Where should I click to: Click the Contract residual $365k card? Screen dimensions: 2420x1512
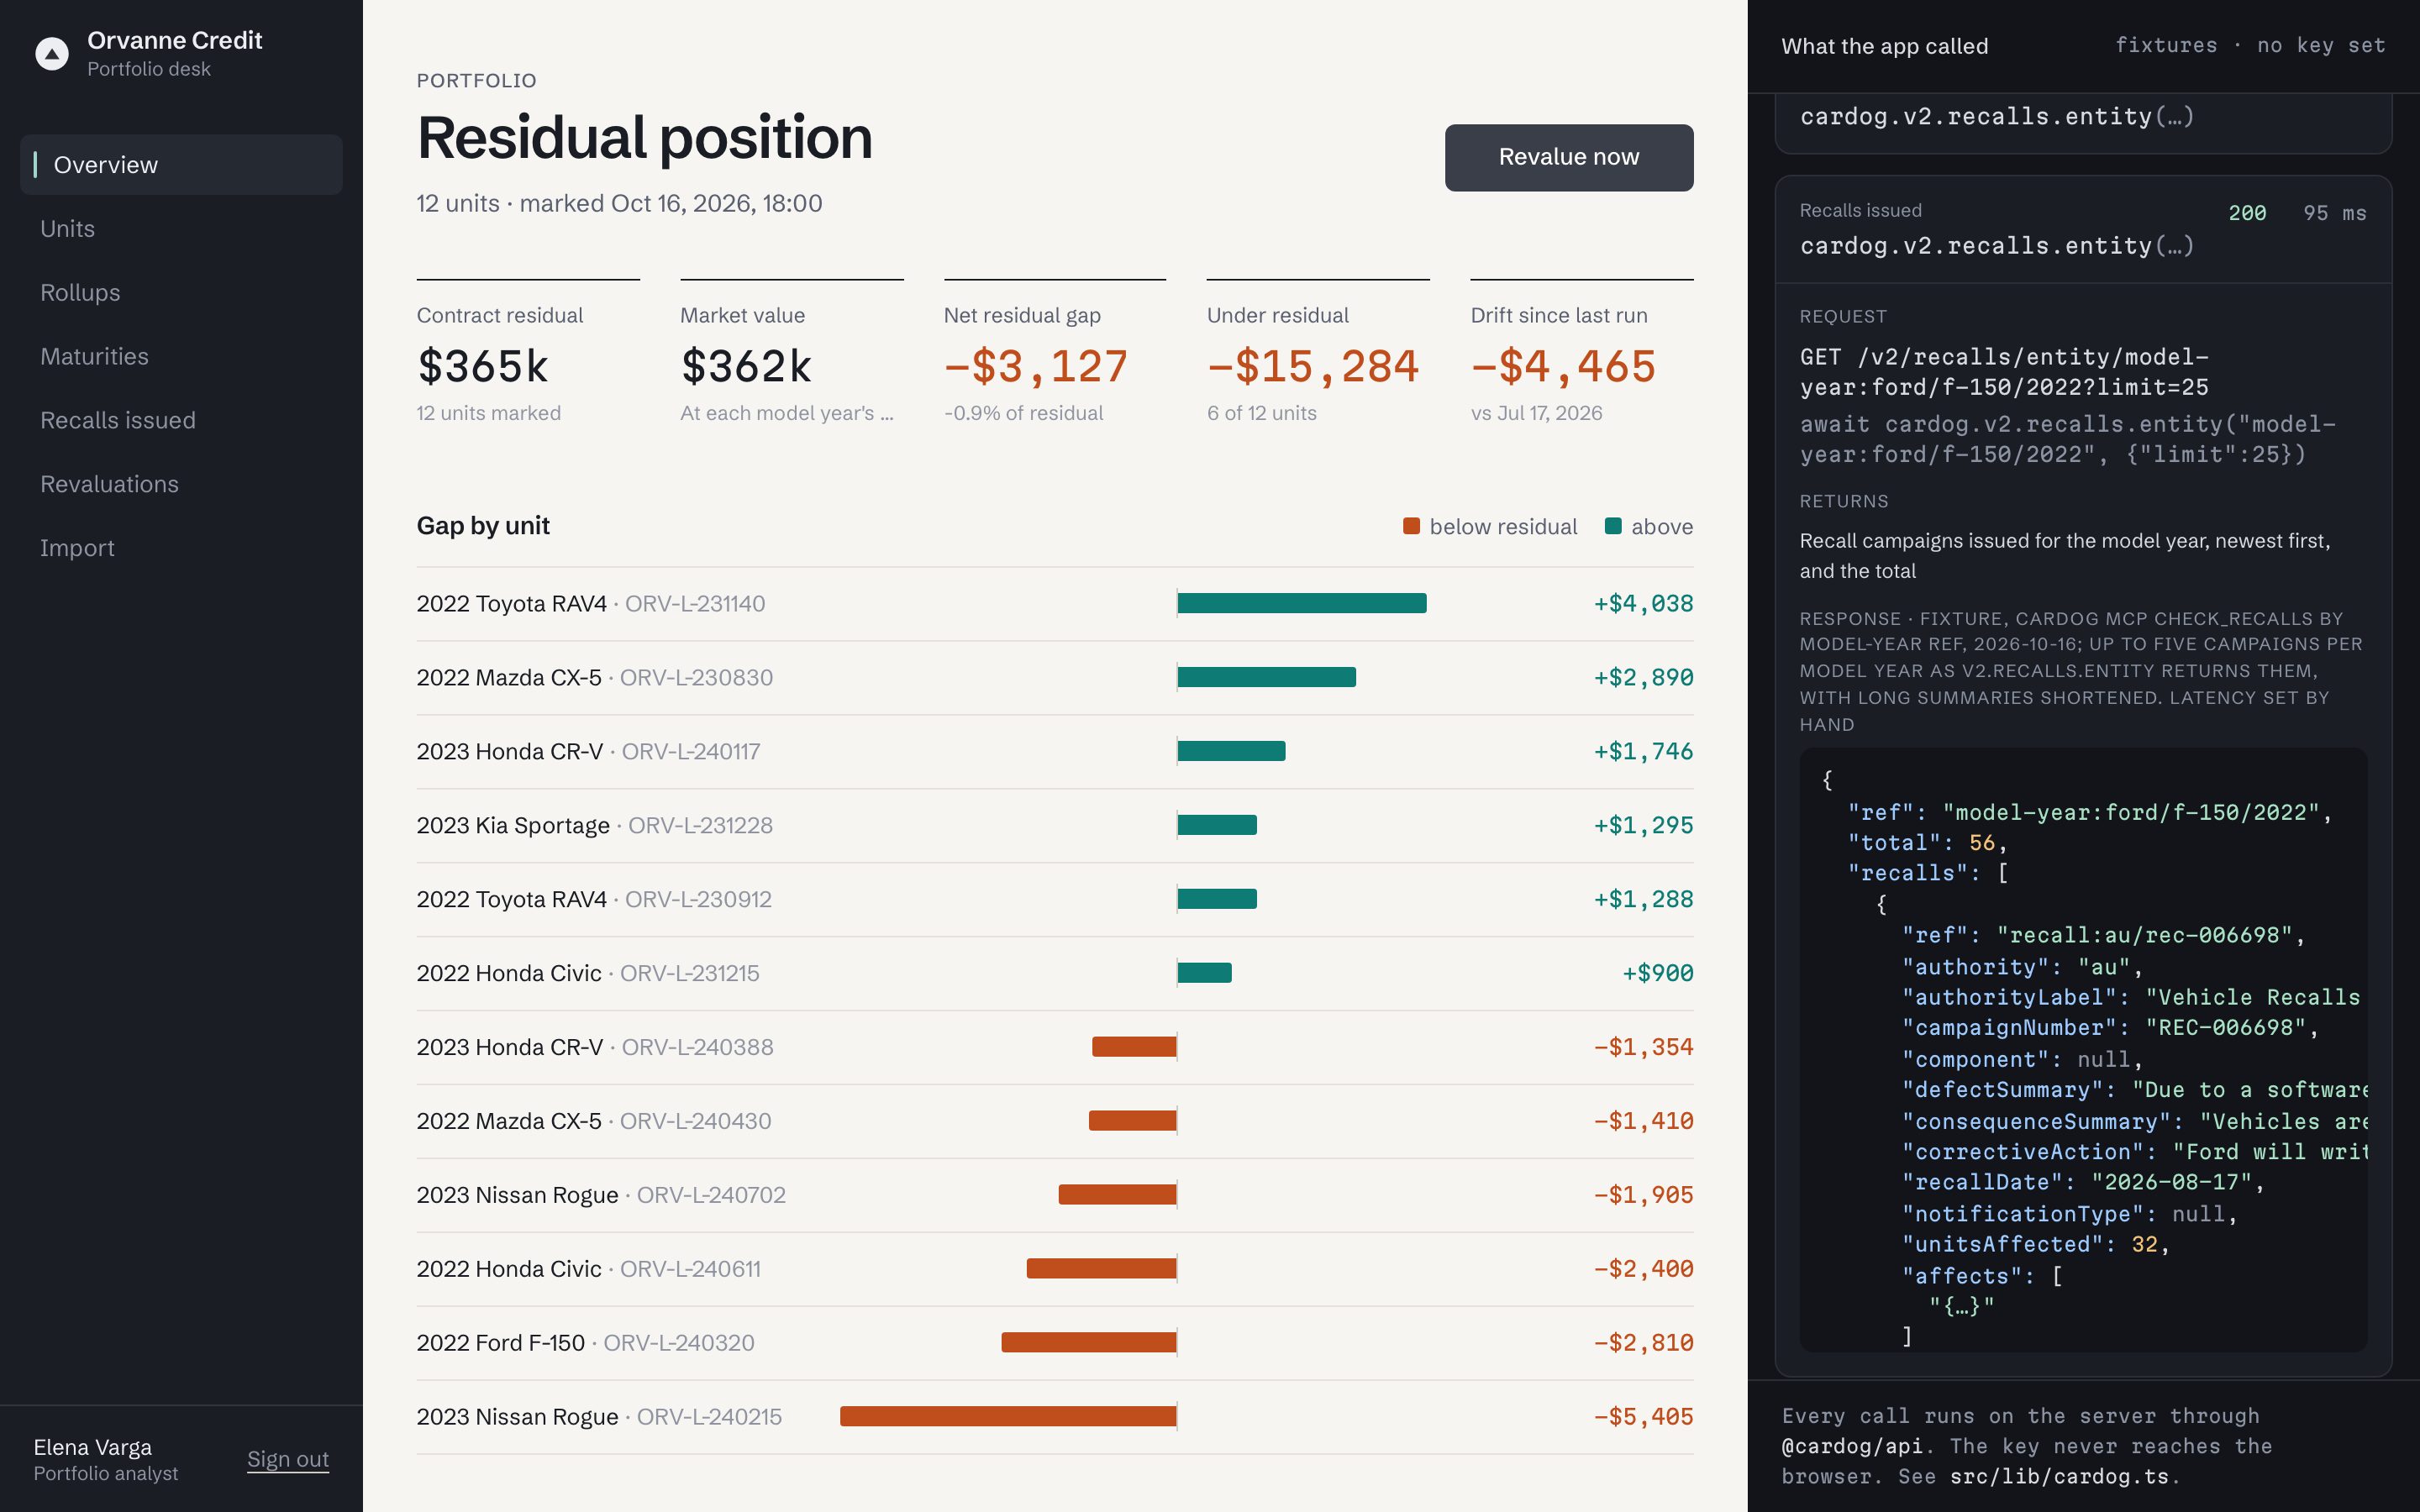527,353
